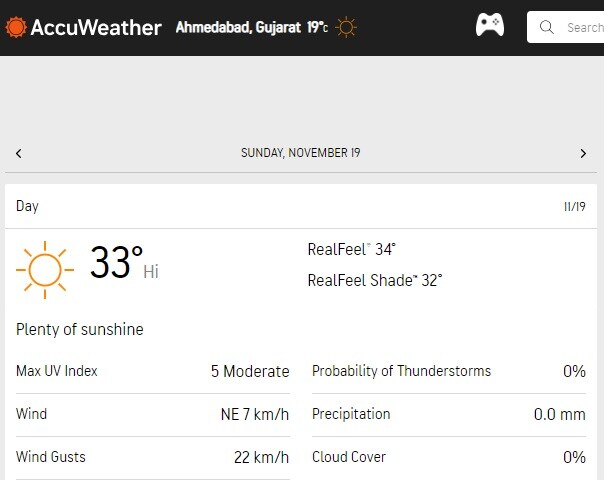Click the Precipitation 0.0 mm row
Image resolution: width=604 pixels, height=480 pixels.
(x=448, y=414)
